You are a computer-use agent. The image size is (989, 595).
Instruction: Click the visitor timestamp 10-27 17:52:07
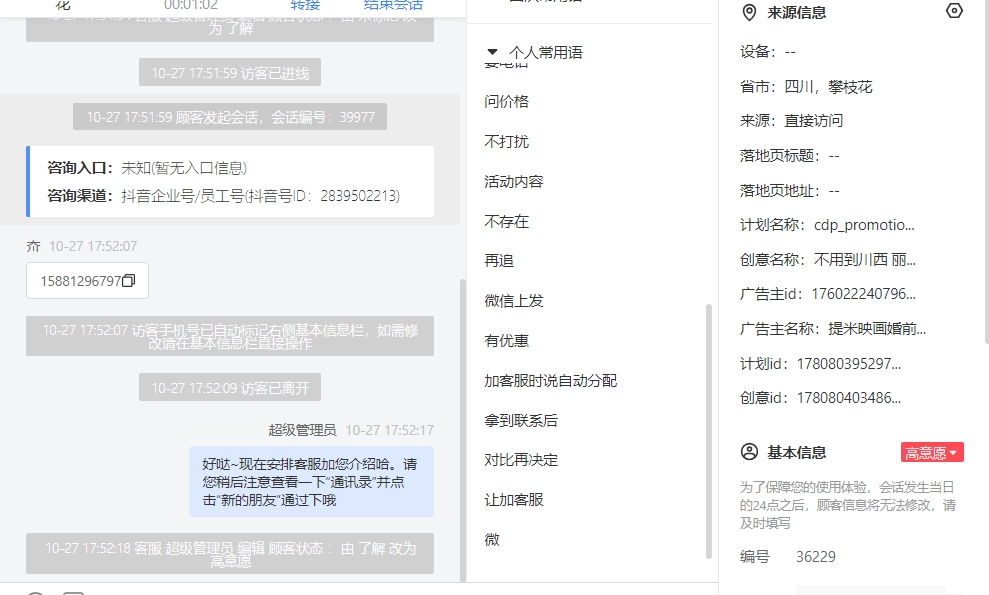click(x=93, y=246)
